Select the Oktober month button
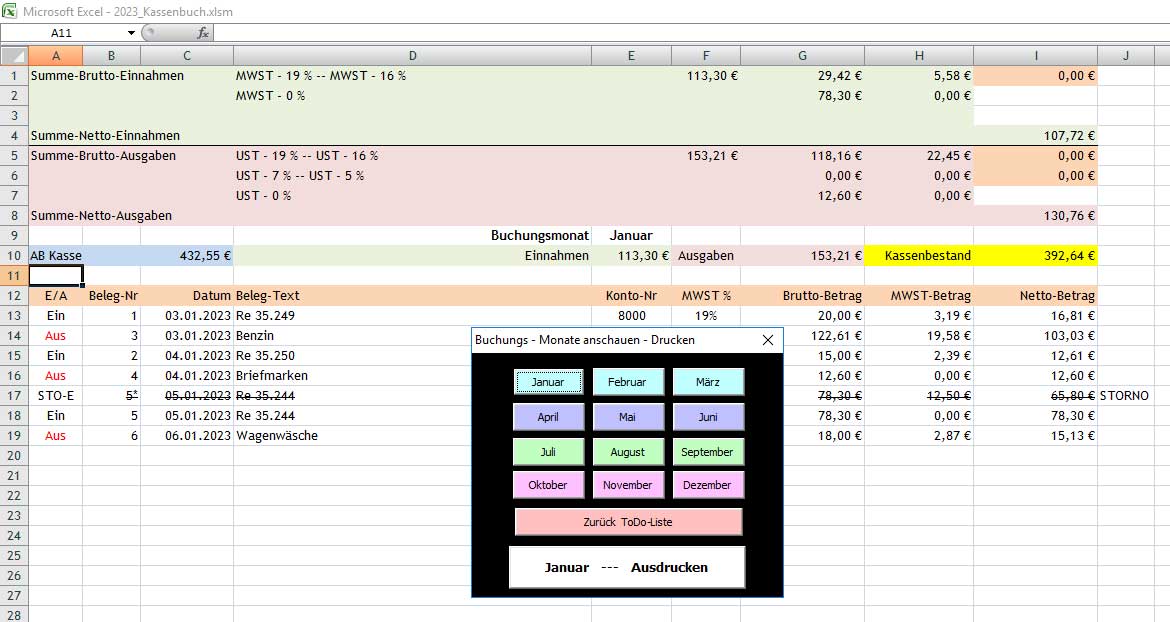This screenshot has width=1170, height=622. click(548, 485)
